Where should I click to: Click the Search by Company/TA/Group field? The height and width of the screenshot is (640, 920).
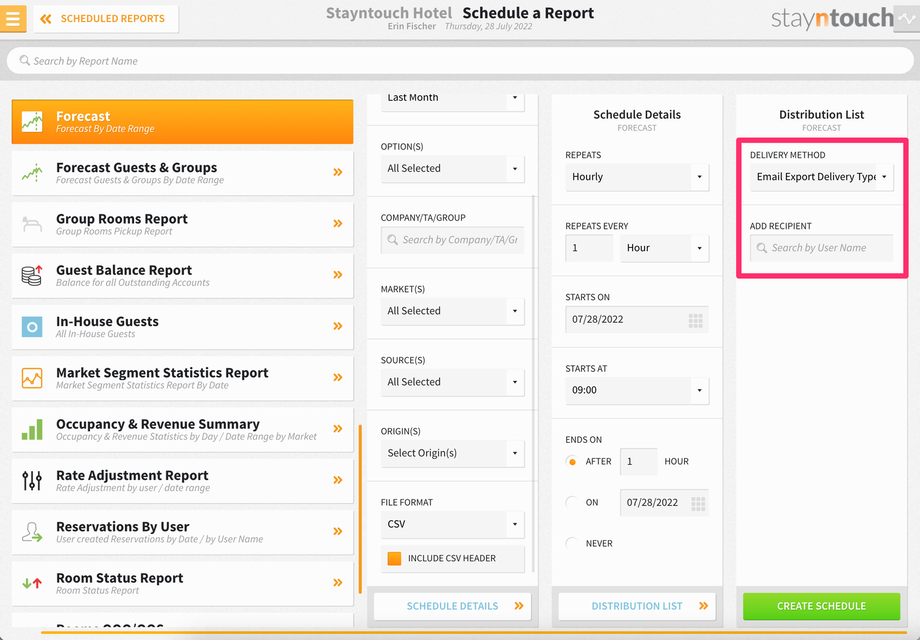[x=452, y=240]
